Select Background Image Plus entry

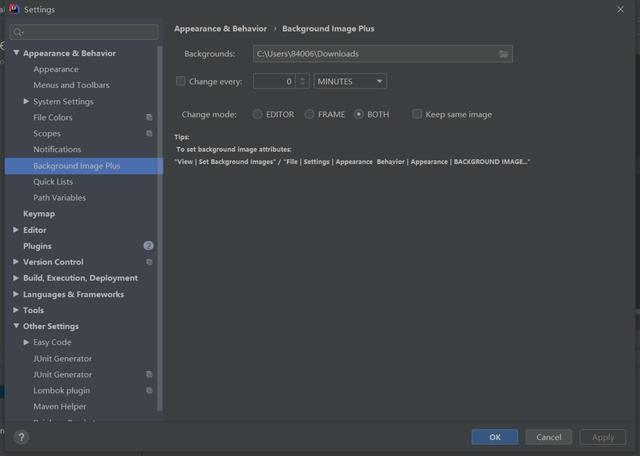[x=84, y=166]
